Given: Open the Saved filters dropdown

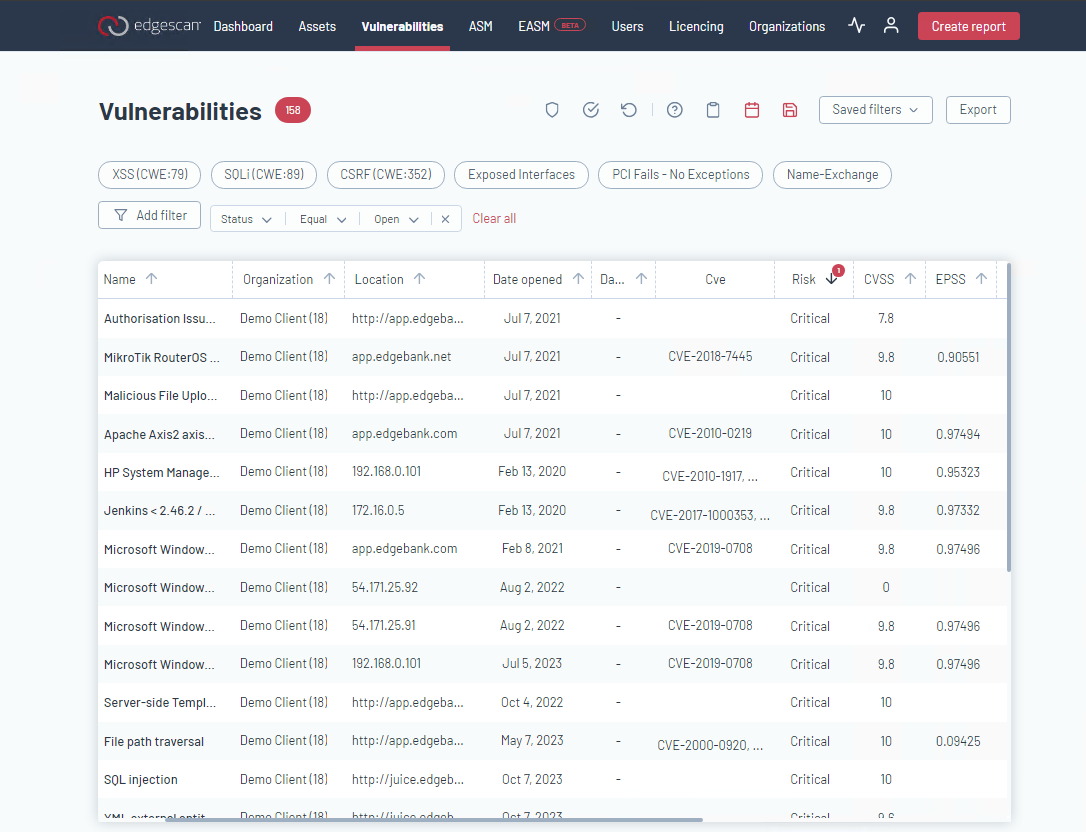Looking at the screenshot, I should point(875,110).
